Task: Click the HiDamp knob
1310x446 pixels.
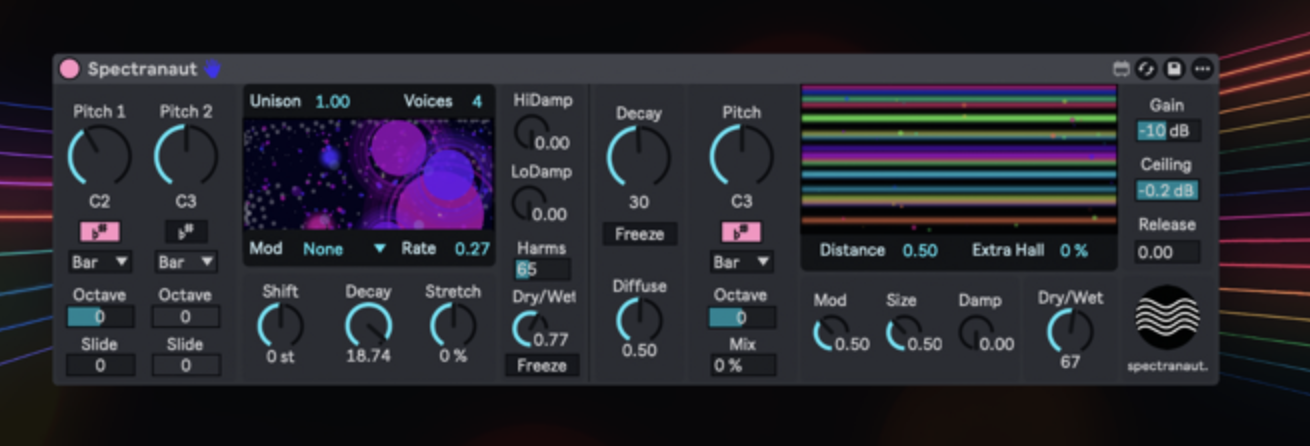Action: click(530, 132)
